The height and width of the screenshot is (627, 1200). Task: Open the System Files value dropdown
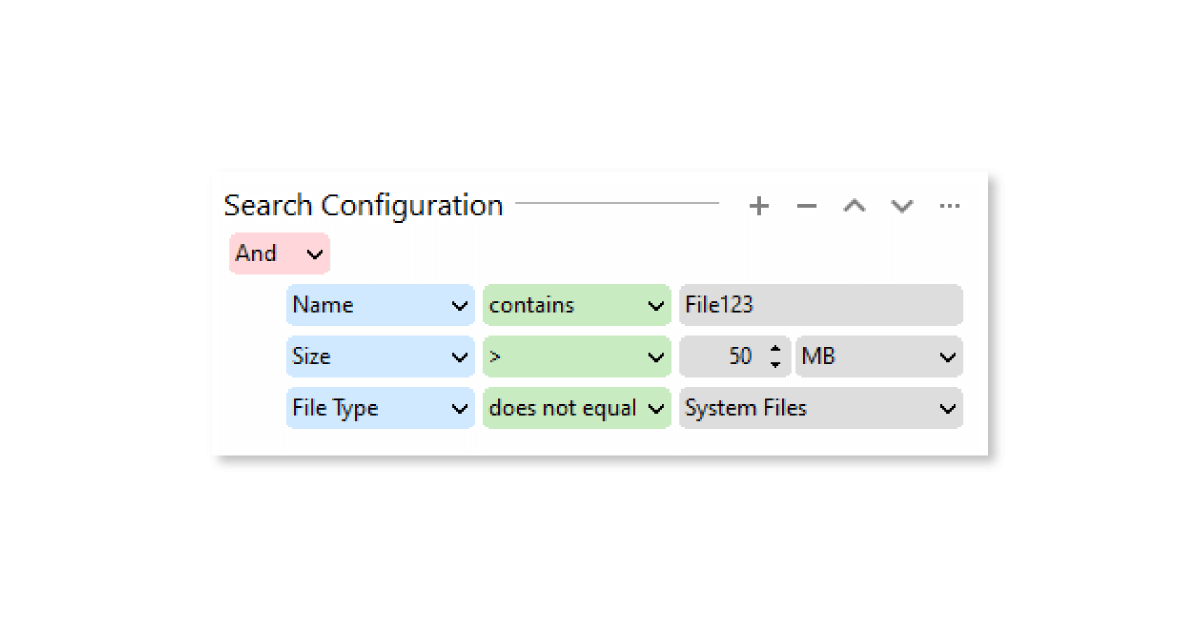[820, 408]
